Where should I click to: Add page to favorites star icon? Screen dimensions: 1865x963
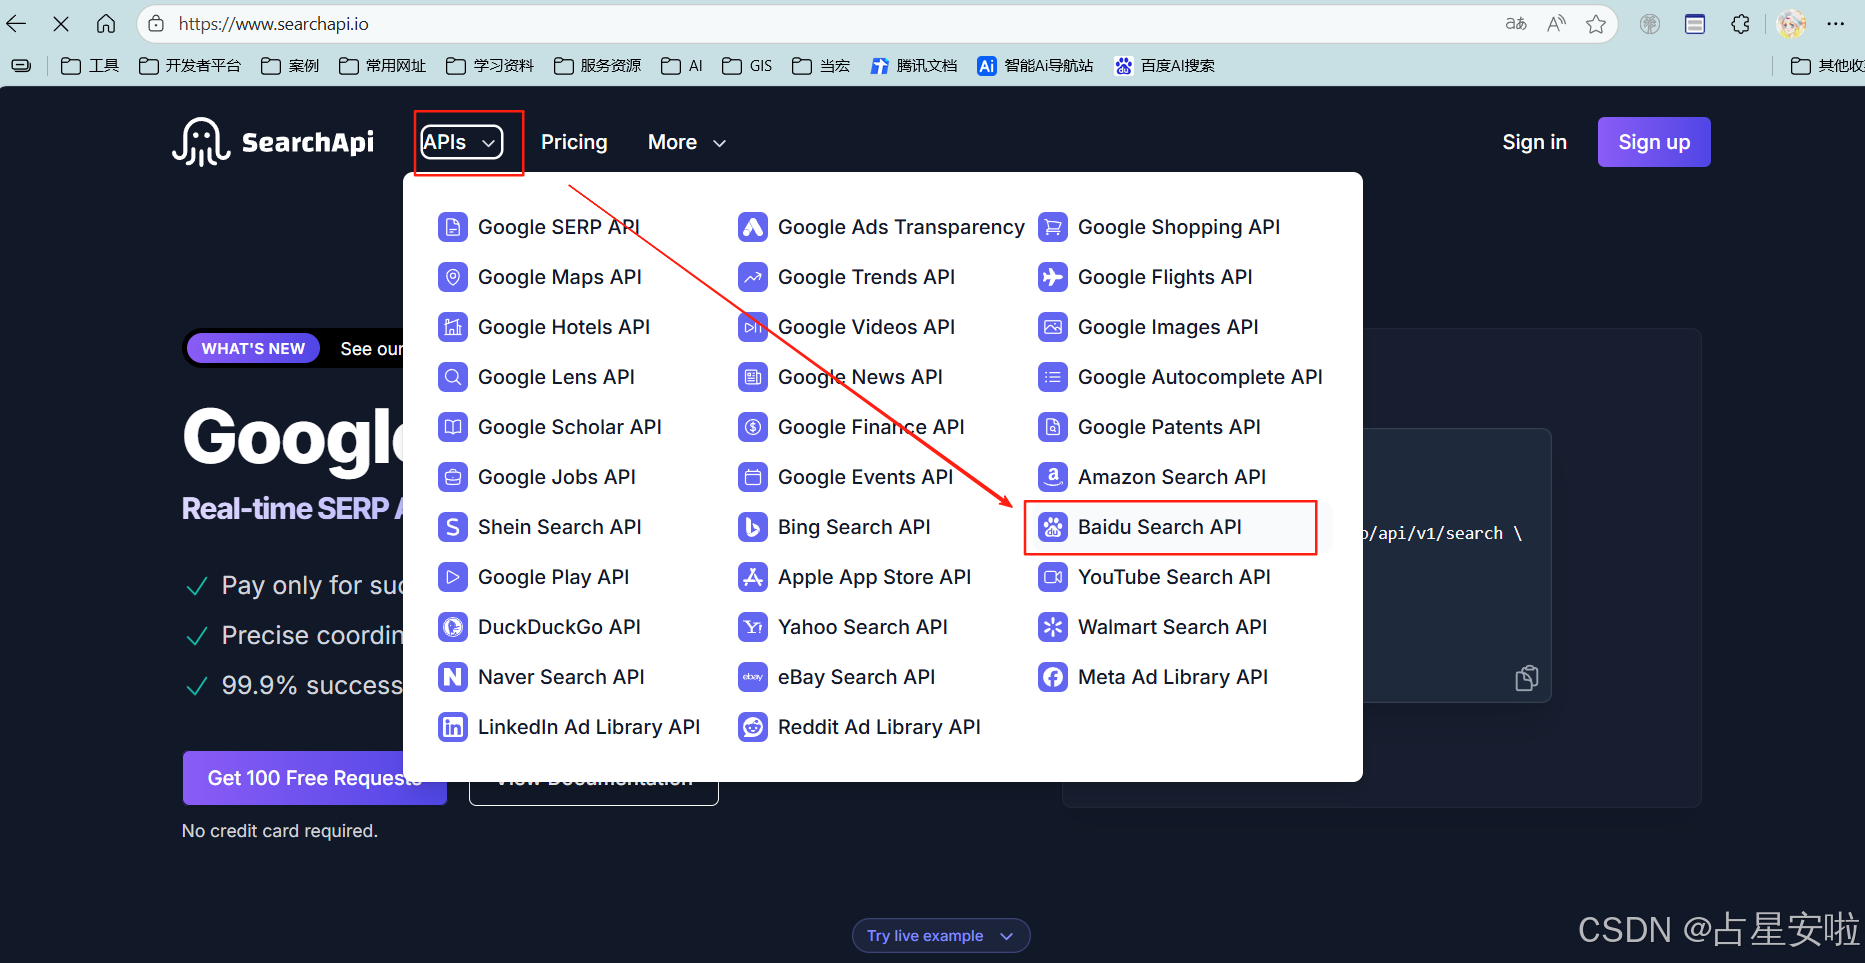1596,24
